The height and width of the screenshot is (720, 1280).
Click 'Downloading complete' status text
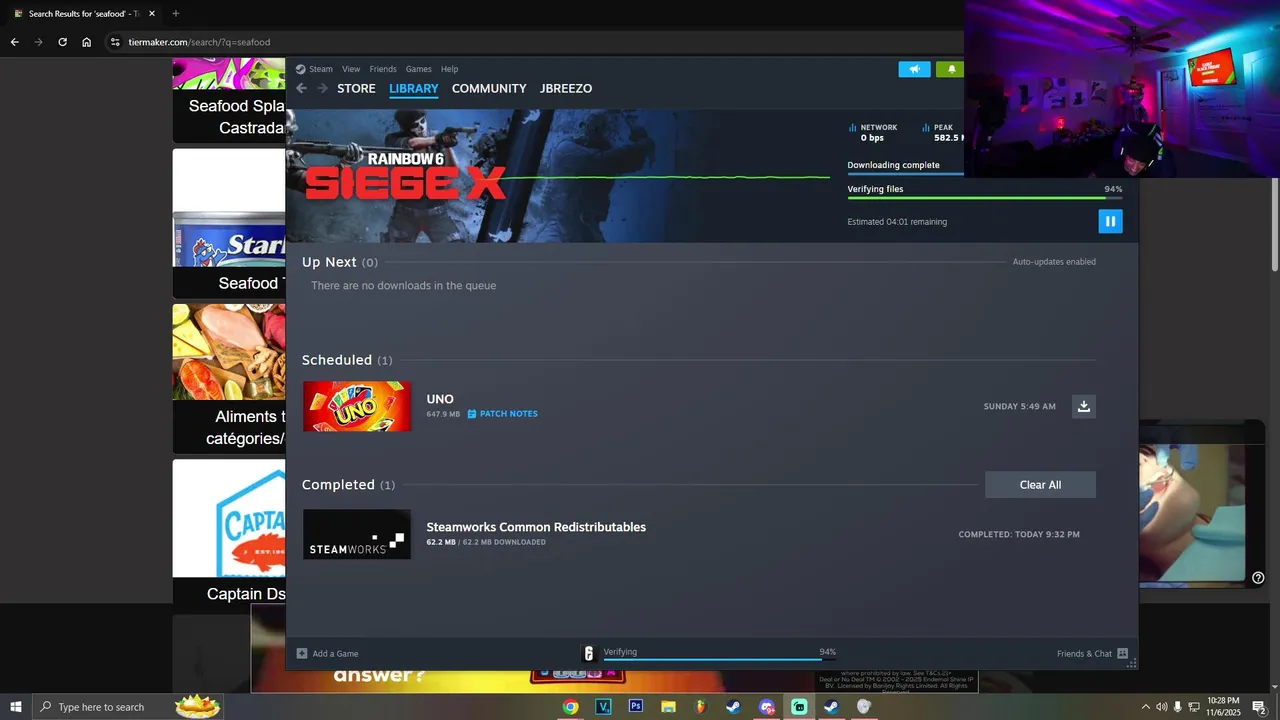point(893,165)
